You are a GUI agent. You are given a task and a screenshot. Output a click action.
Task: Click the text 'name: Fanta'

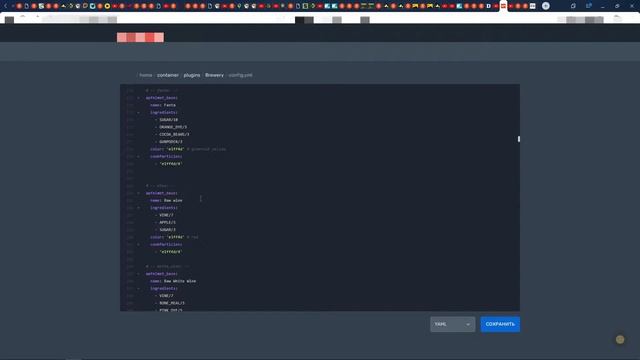tap(163, 105)
